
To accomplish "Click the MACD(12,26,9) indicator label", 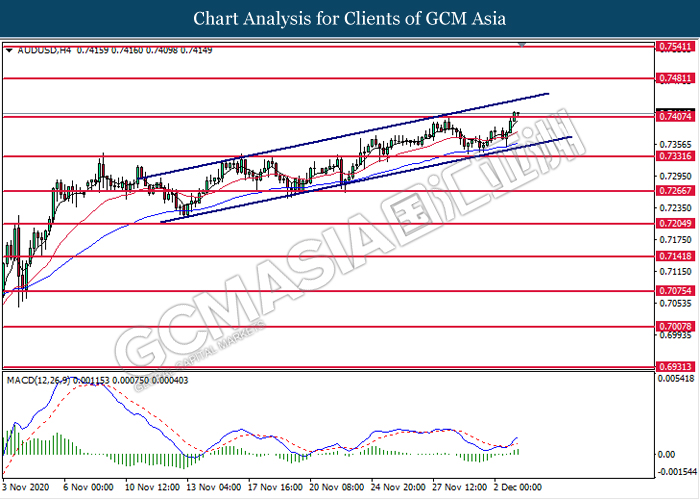I will pyautogui.click(x=38, y=380).
